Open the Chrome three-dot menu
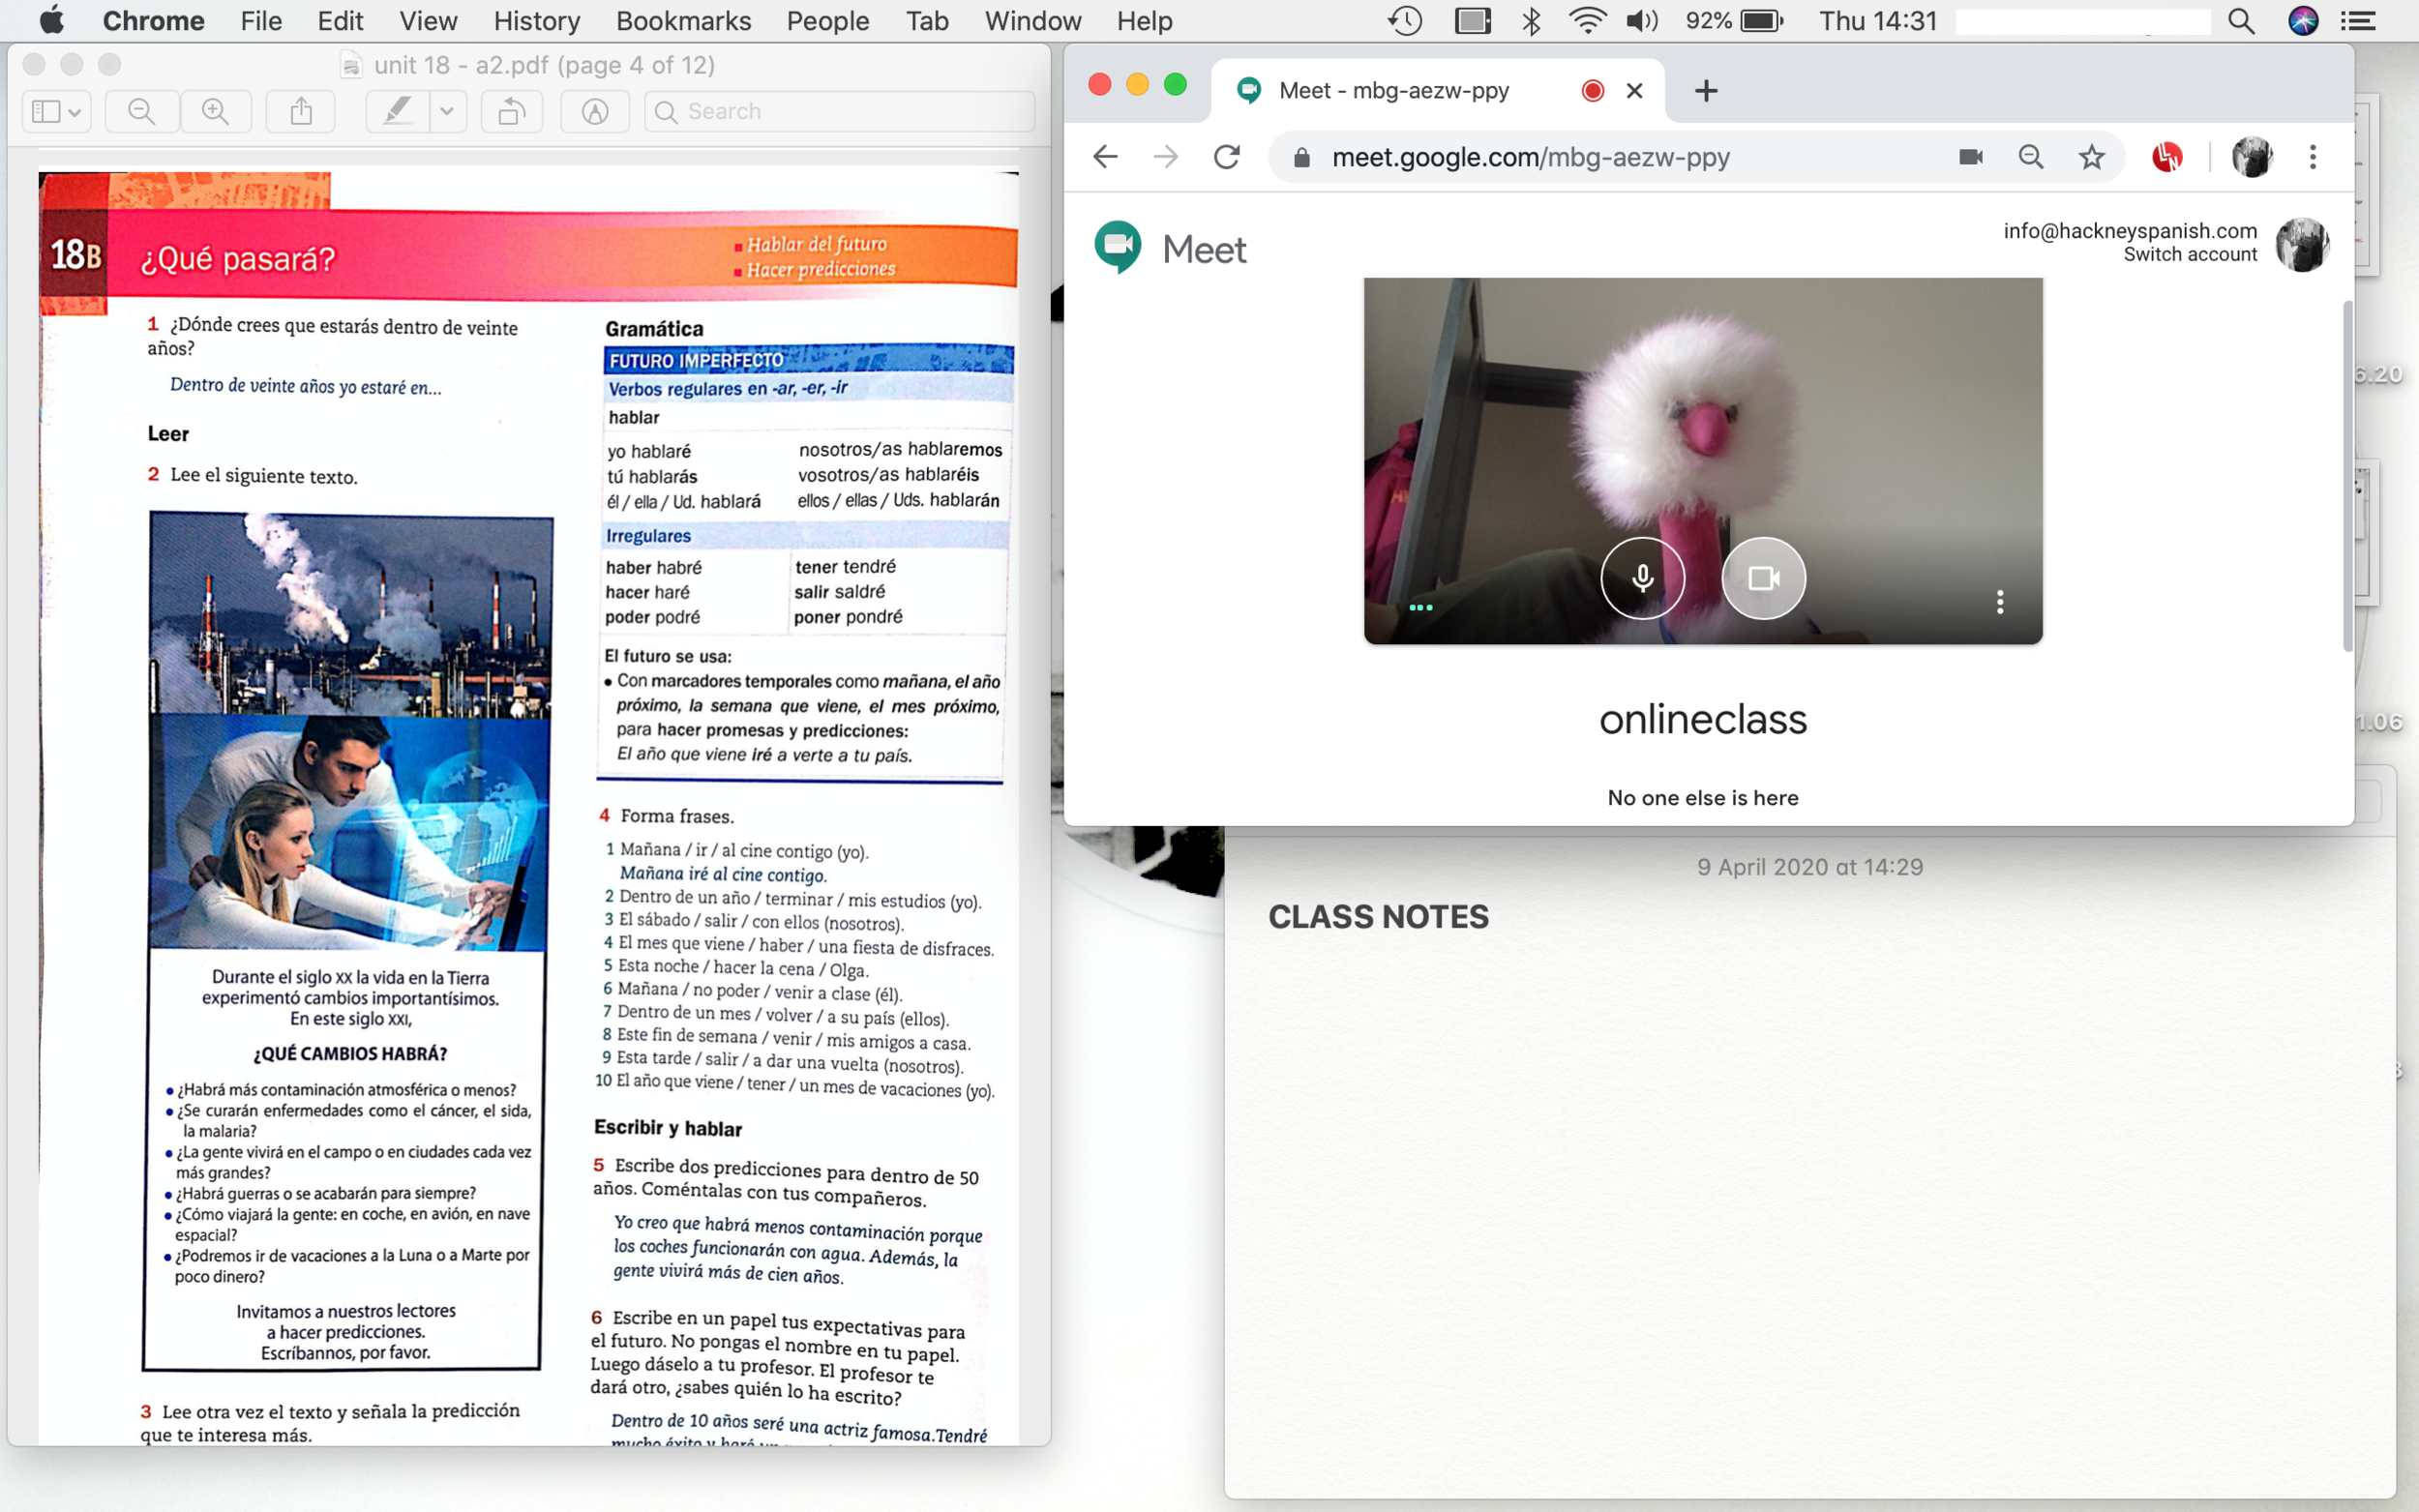Screen dimensions: 2419x1512 tap(2312, 157)
